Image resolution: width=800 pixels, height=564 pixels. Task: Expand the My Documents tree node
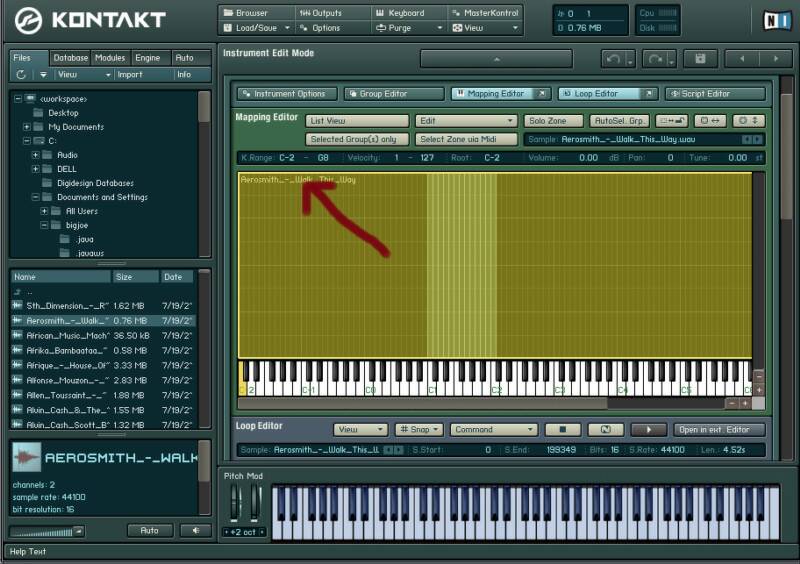[27, 127]
